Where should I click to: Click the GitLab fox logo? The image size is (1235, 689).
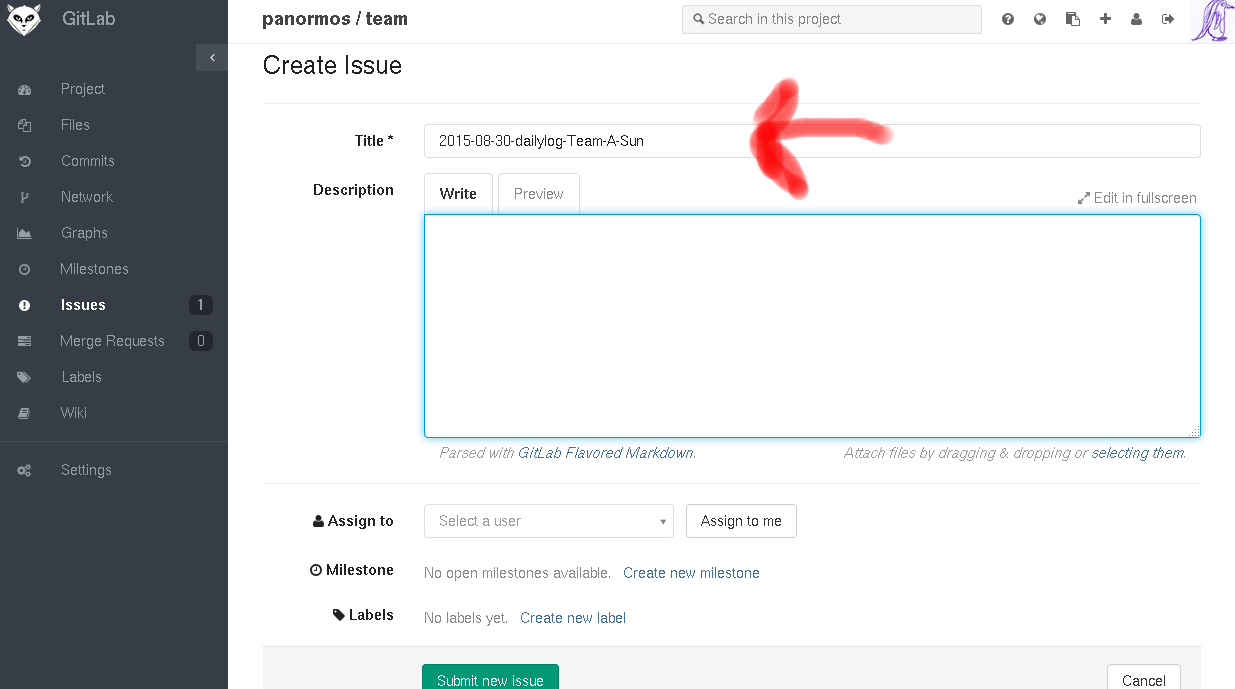[x=24, y=19]
